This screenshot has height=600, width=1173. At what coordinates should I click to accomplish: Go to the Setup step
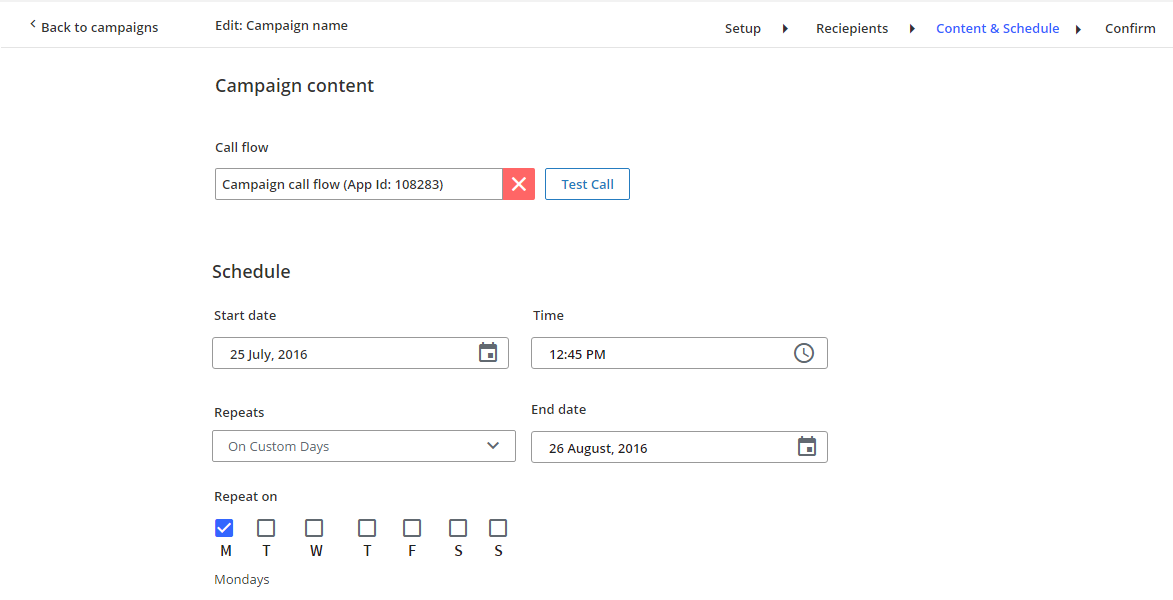click(743, 29)
